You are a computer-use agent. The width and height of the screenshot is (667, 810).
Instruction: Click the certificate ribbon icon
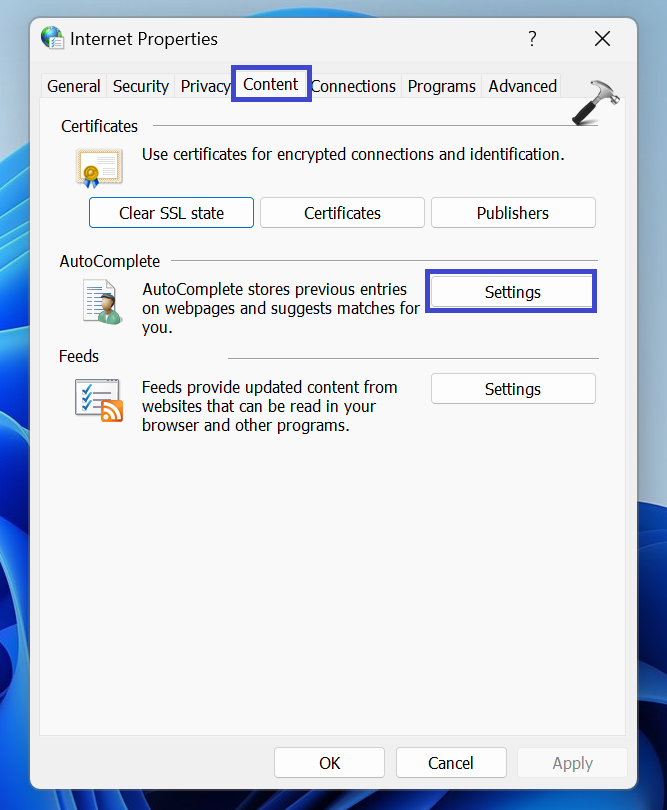(99, 168)
